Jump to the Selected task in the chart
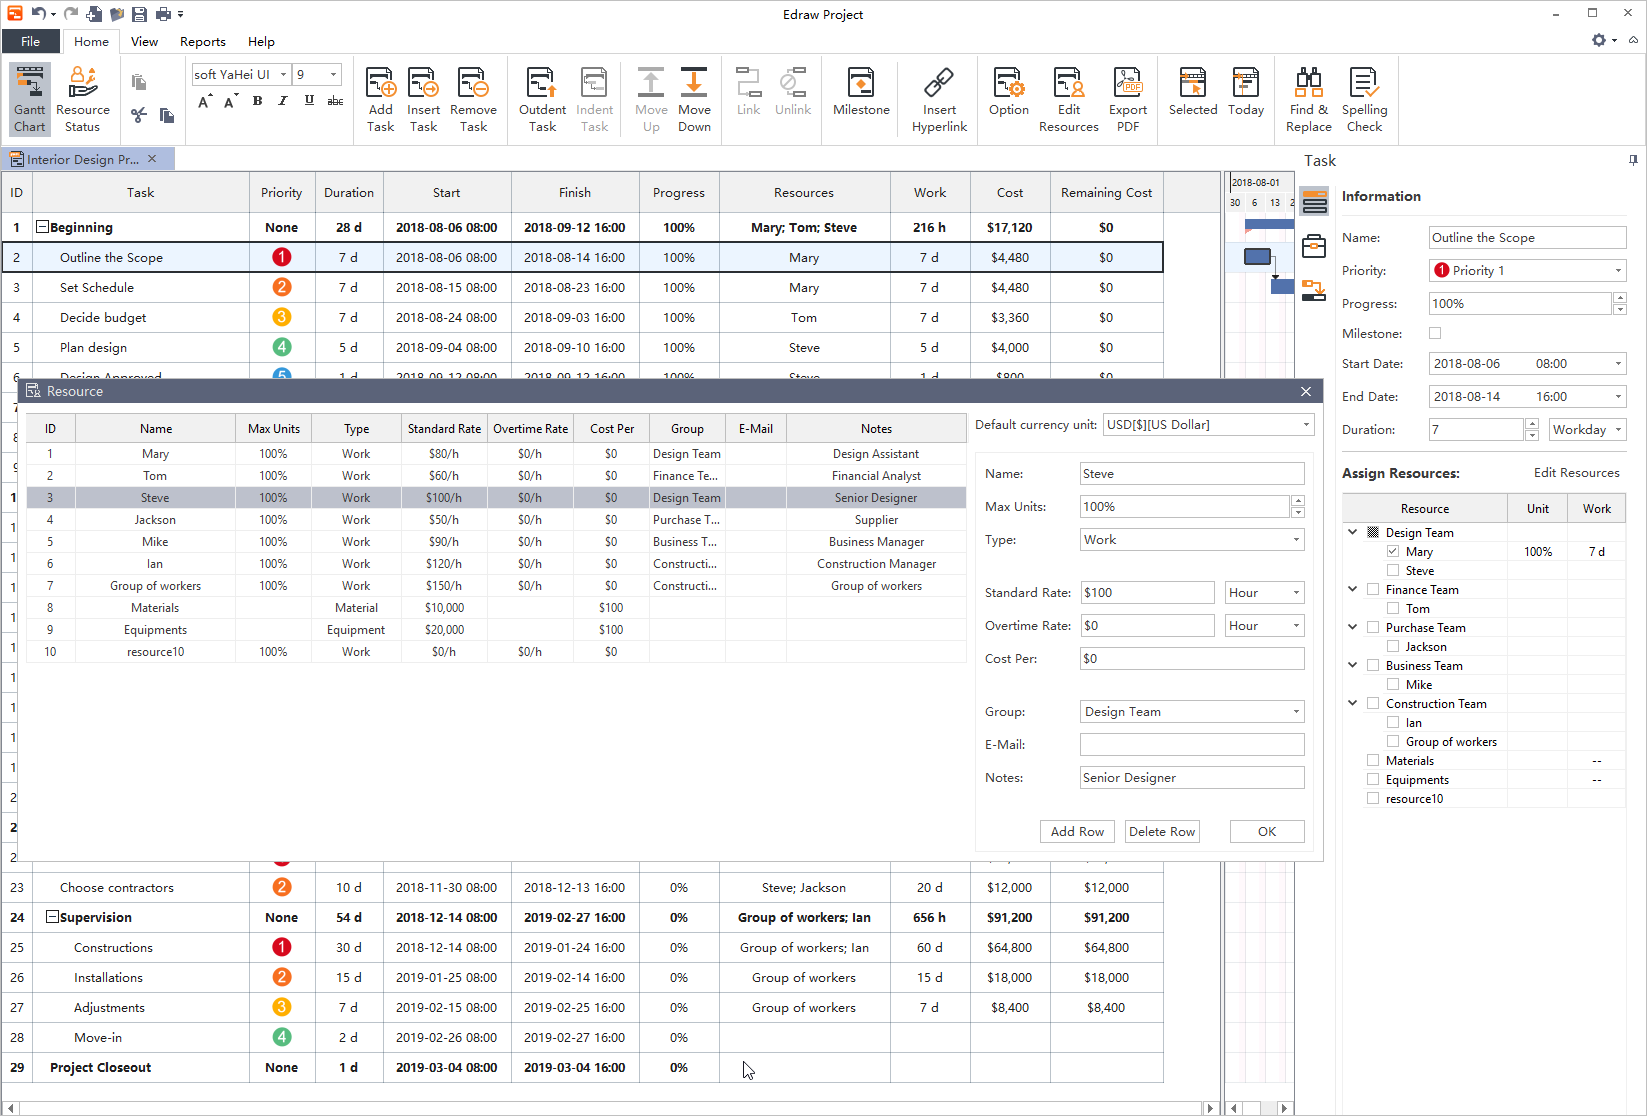1647x1116 pixels. [x=1193, y=92]
